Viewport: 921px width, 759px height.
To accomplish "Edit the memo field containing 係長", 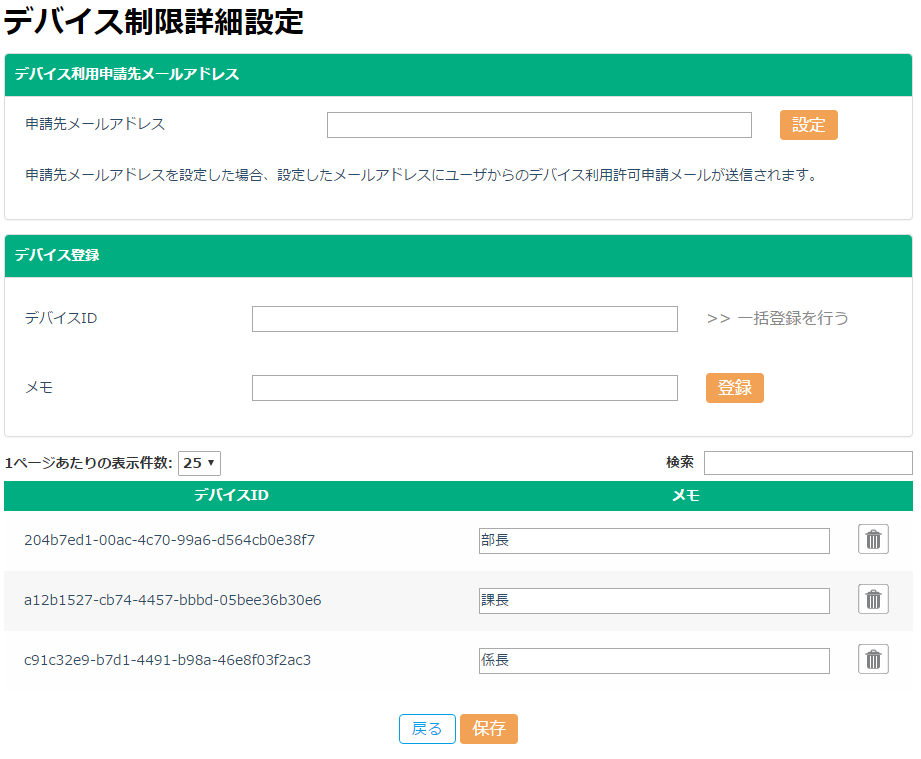I will (654, 660).
